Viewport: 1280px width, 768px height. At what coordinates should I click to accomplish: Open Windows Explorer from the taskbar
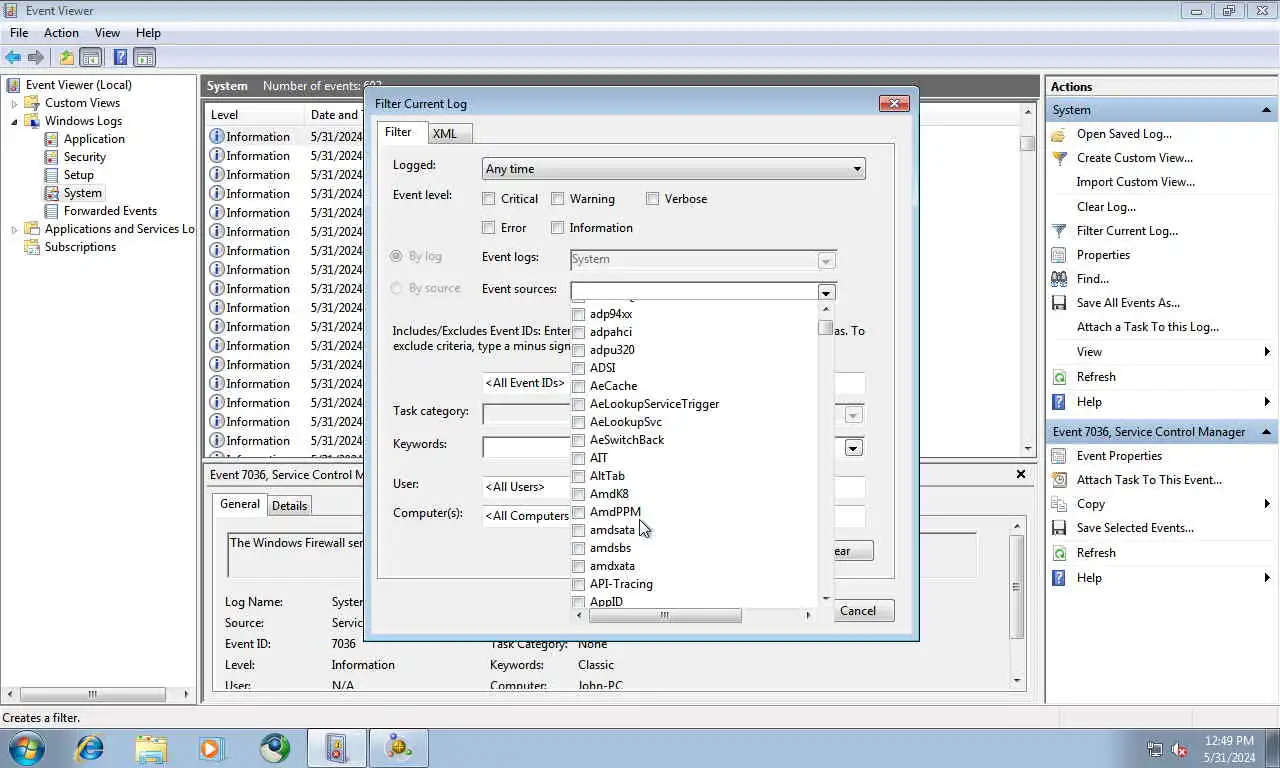tap(151, 748)
